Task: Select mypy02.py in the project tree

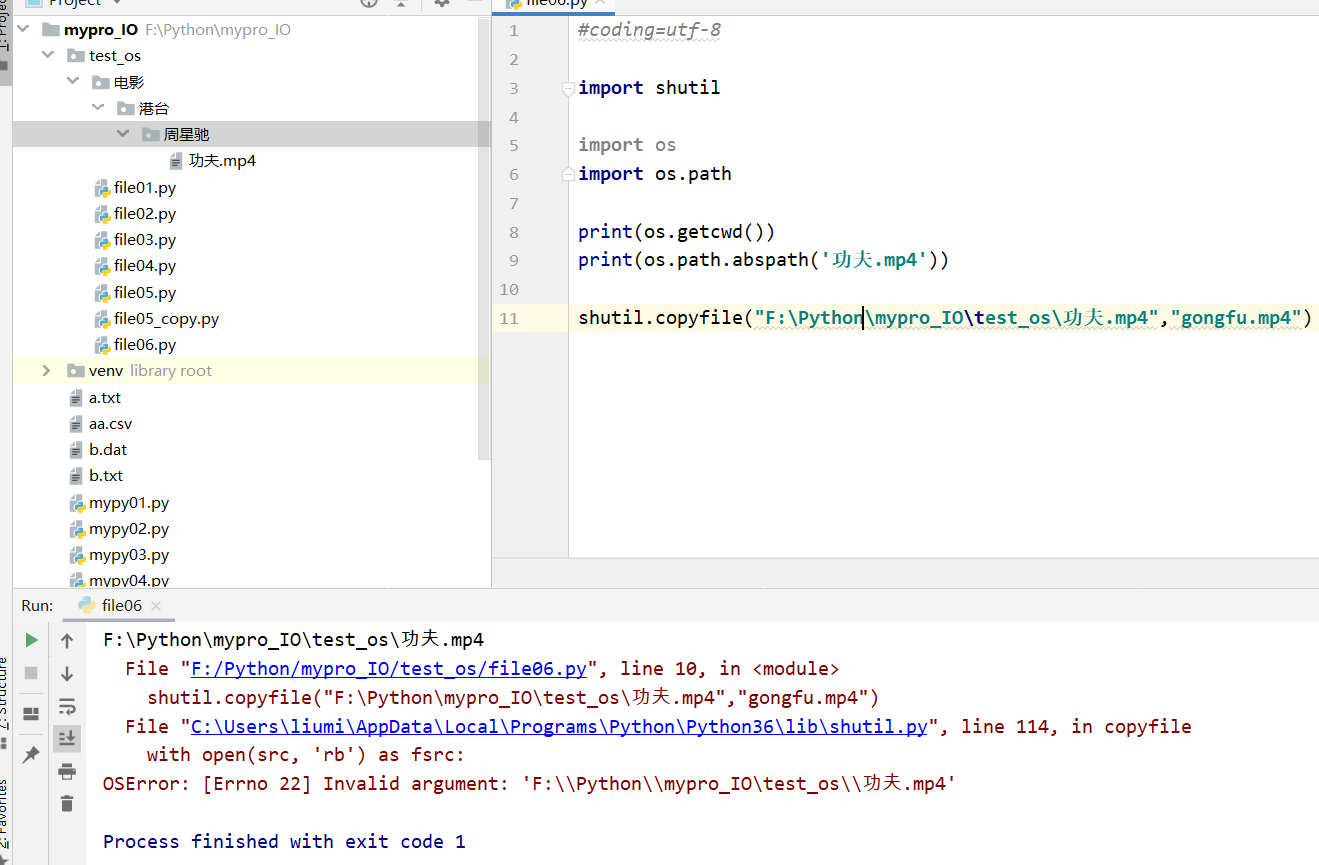Action: (129, 529)
